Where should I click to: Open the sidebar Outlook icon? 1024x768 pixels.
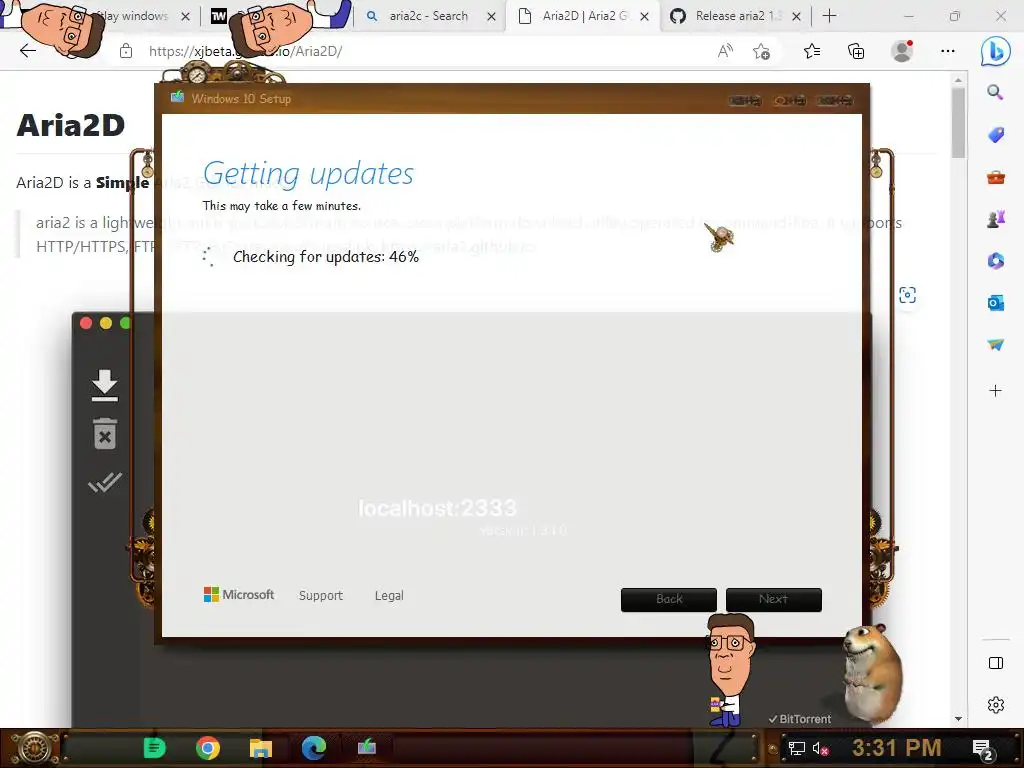click(995, 302)
